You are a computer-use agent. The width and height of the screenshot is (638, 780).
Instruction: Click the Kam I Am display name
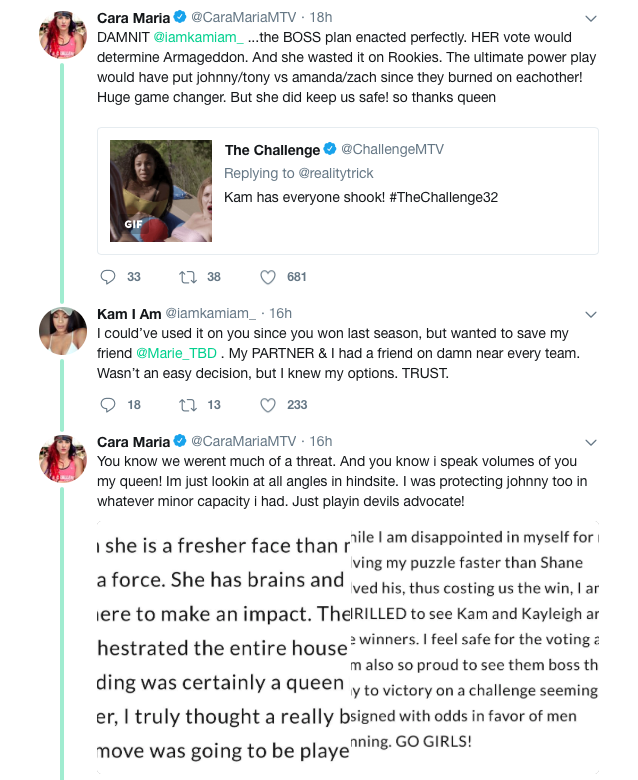point(129,314)
